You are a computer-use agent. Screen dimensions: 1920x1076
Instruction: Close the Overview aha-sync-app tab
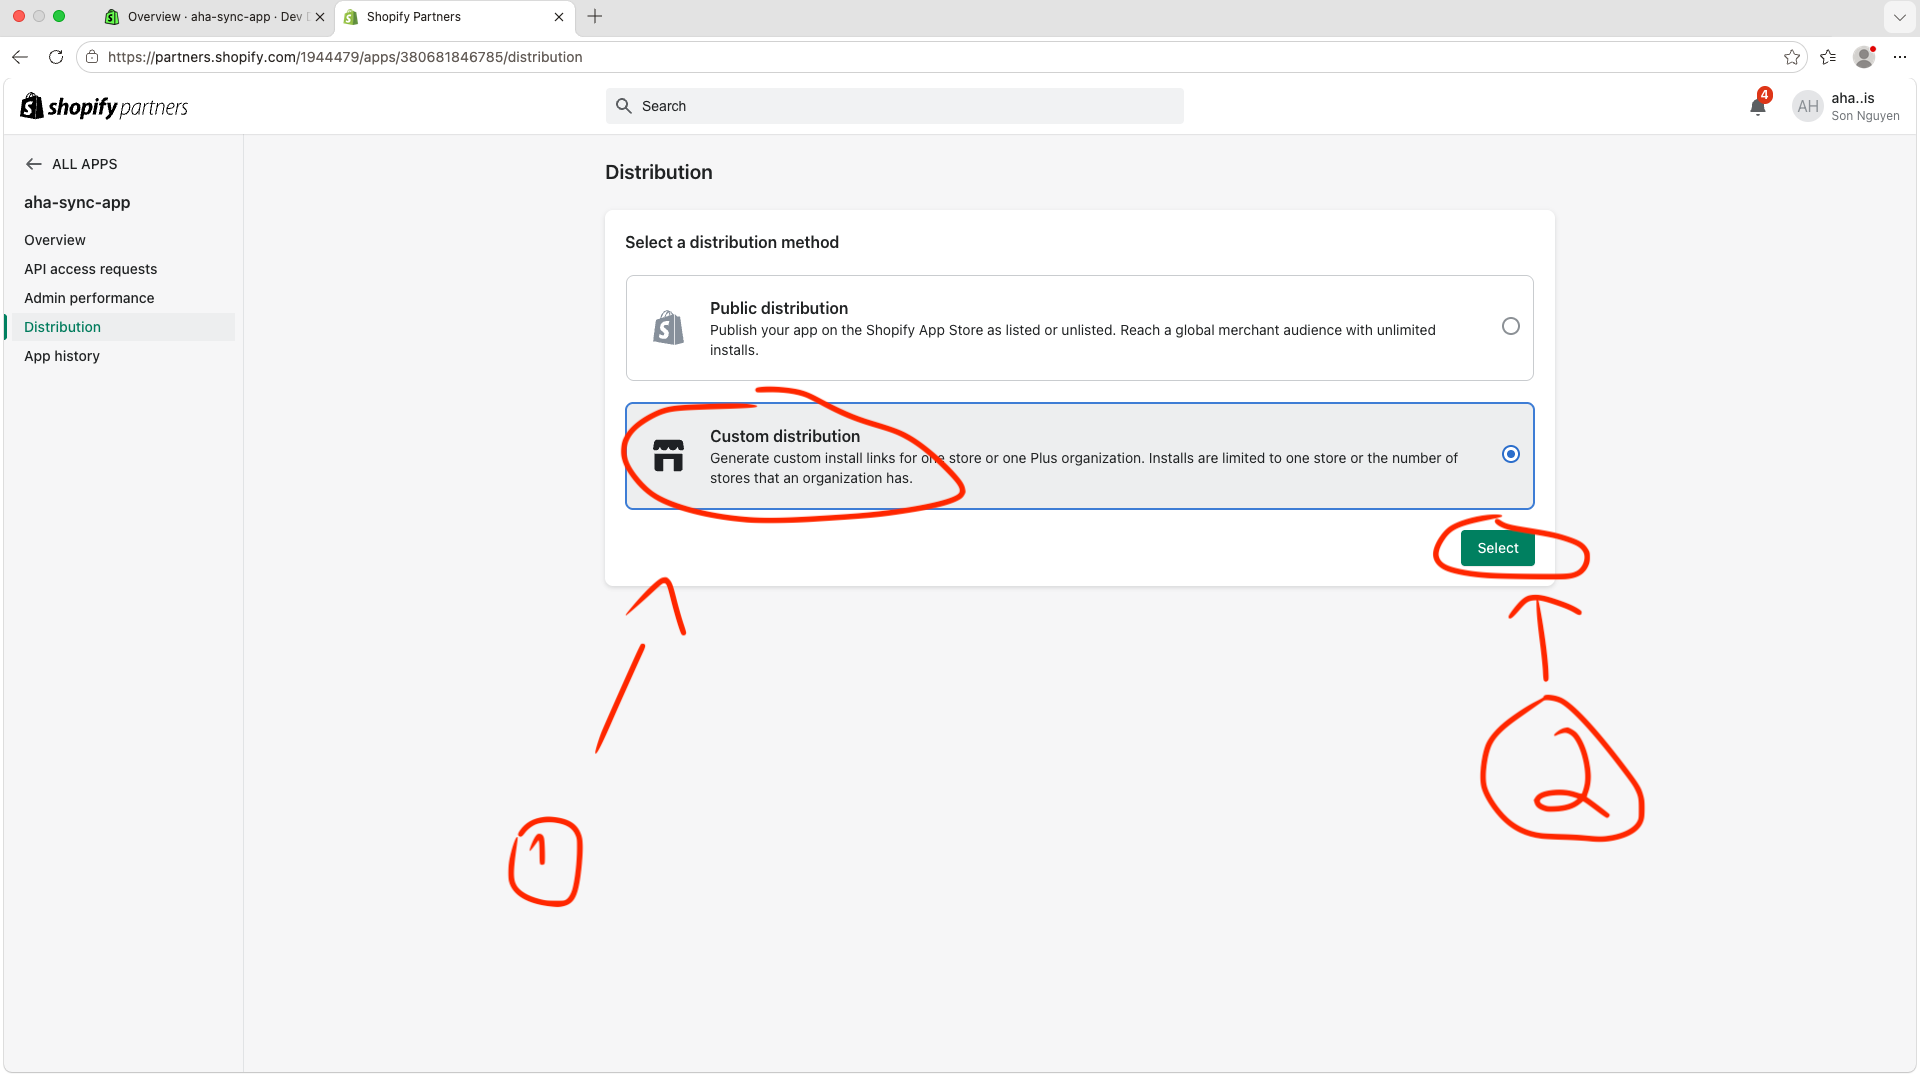click(x=320, y=17)
